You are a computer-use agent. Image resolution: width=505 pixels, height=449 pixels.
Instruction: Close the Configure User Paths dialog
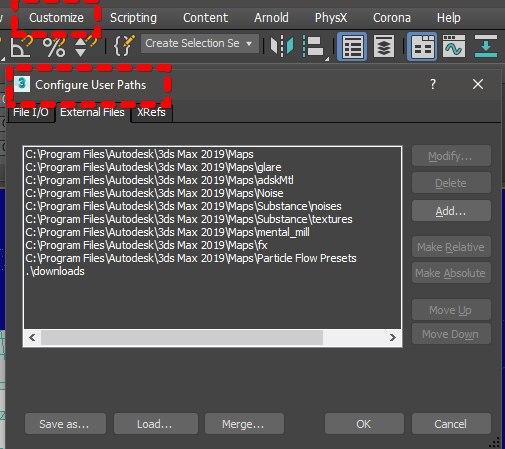[x=478, y=84]
